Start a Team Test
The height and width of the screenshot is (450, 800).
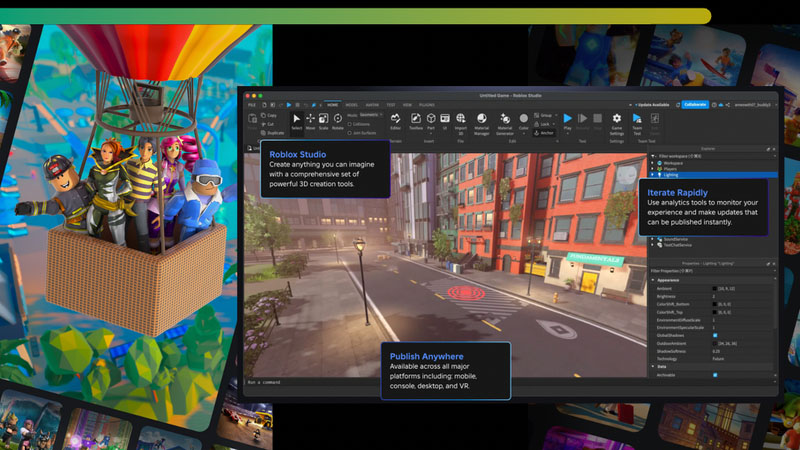coord(637,123)
